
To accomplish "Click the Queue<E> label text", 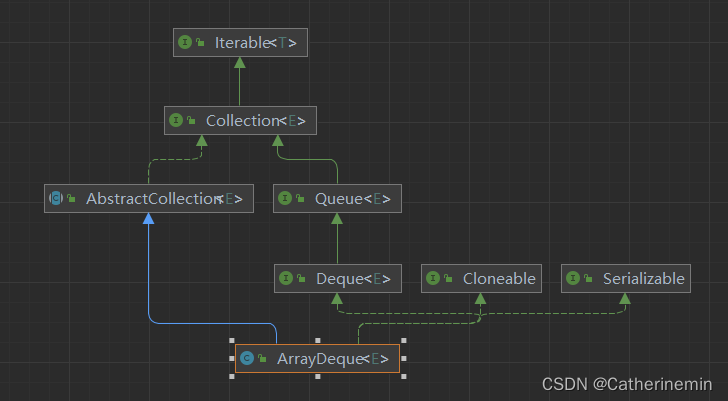I will [x=353, y=199].
